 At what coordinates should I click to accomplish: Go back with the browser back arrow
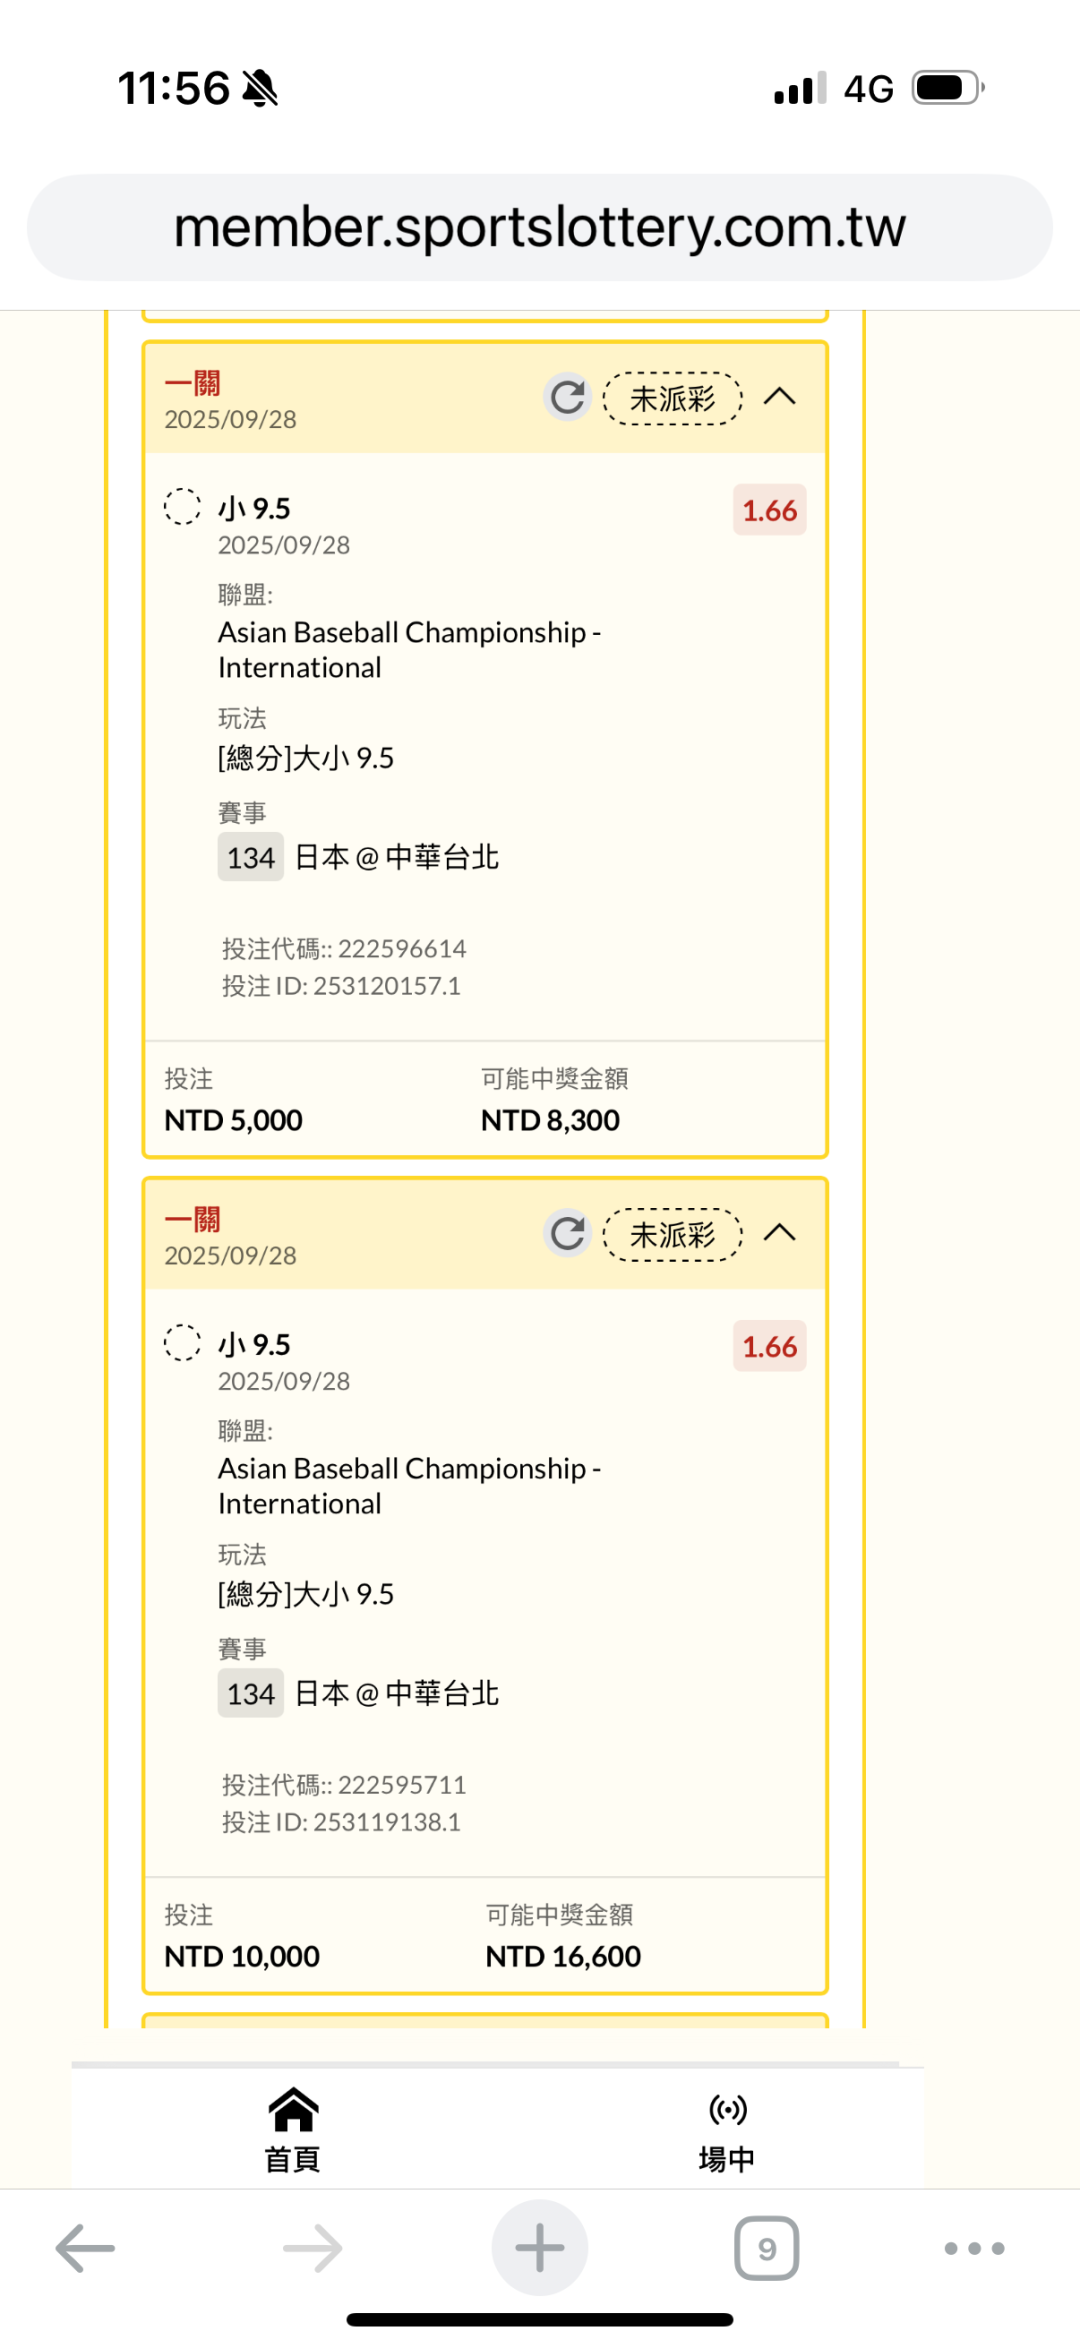click(x=85, y=2249)
